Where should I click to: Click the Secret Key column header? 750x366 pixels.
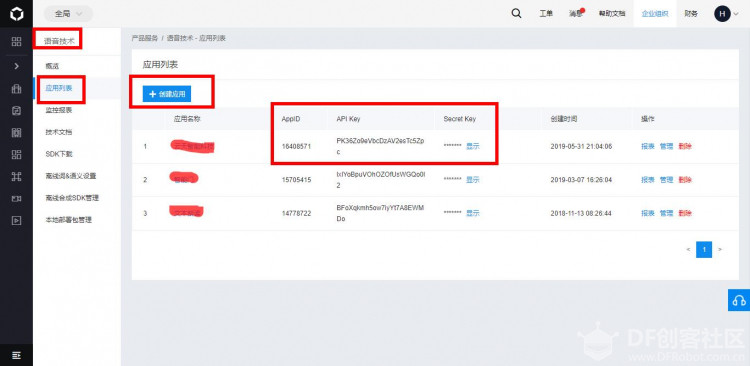tap(460, 119)
